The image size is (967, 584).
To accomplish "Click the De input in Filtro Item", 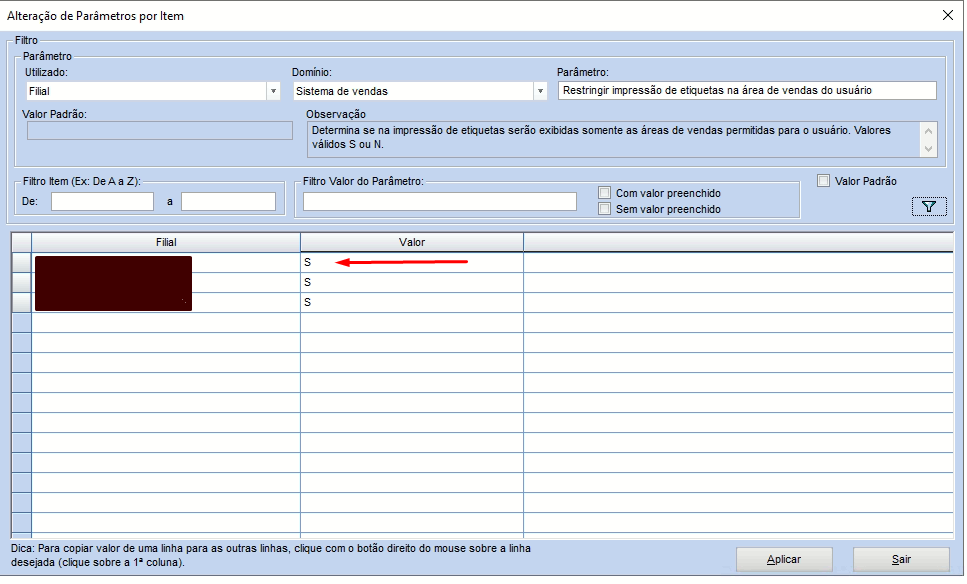I will pyautogui.click(x=102, y=201).
